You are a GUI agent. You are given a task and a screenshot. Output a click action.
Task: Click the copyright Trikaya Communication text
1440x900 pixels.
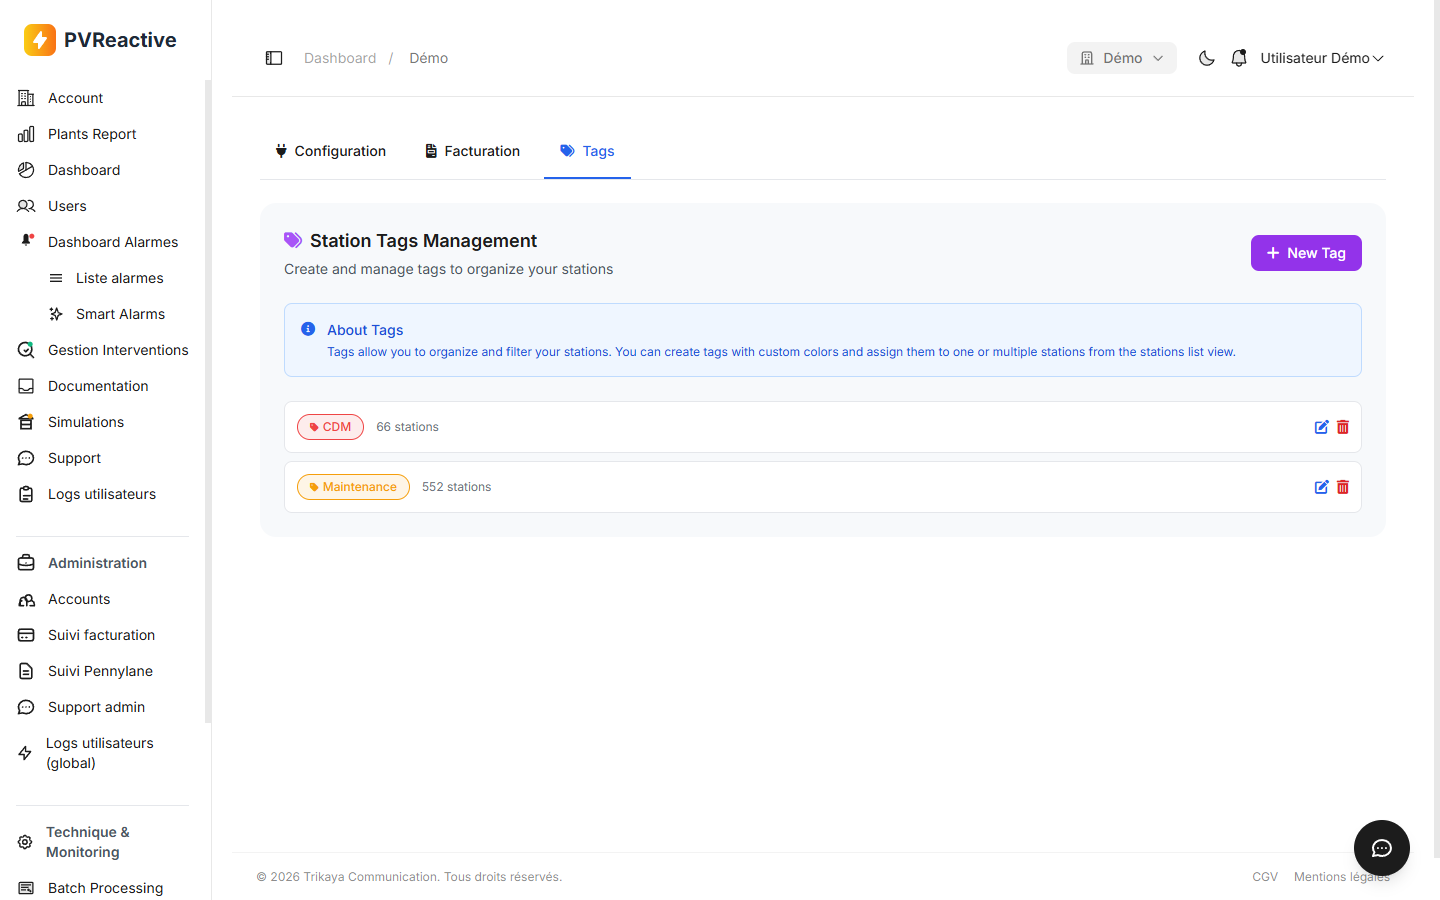(409, 877)
